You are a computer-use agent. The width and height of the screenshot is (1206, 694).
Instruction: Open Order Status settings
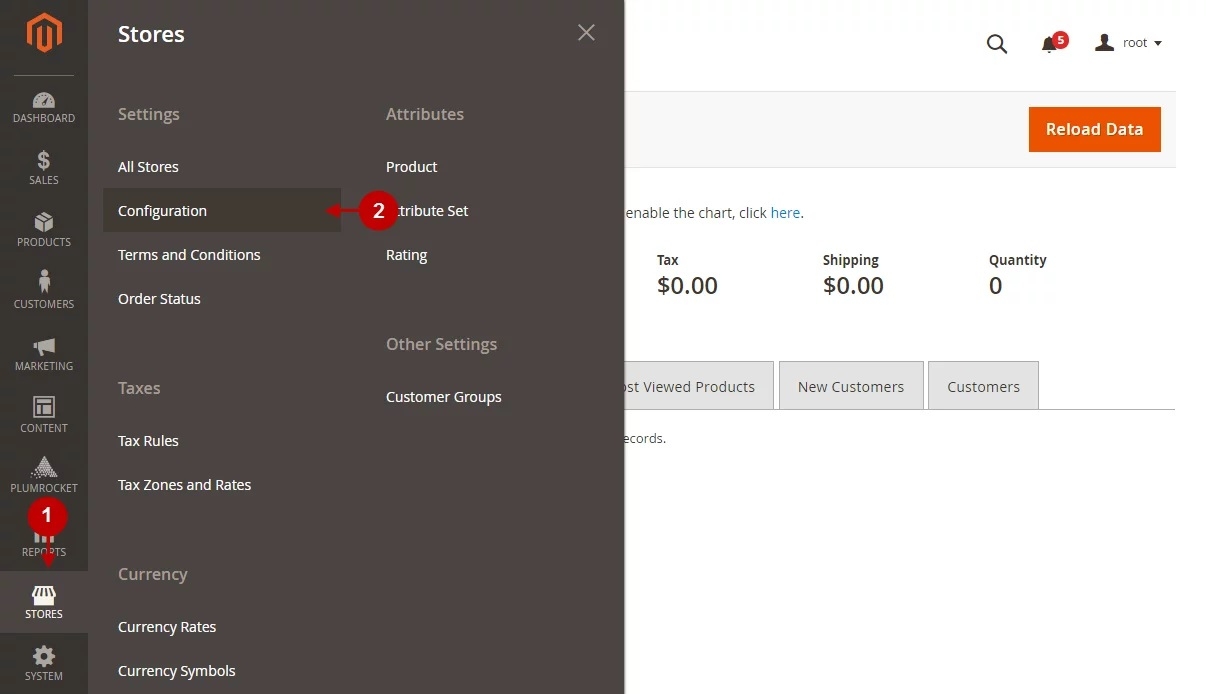pyautogui.click(x=159, y=299)
